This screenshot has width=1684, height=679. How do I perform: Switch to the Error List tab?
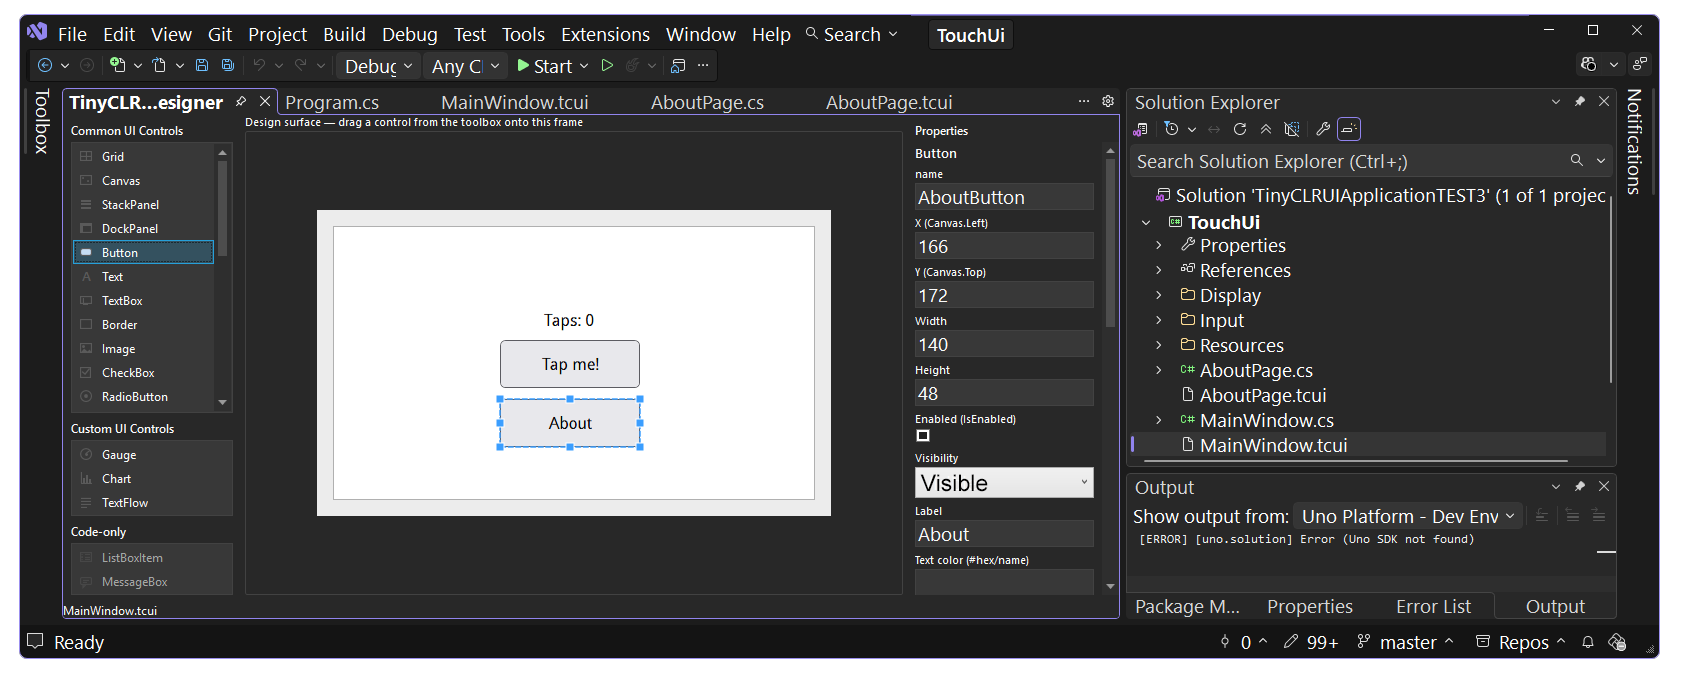[1433, 606]
